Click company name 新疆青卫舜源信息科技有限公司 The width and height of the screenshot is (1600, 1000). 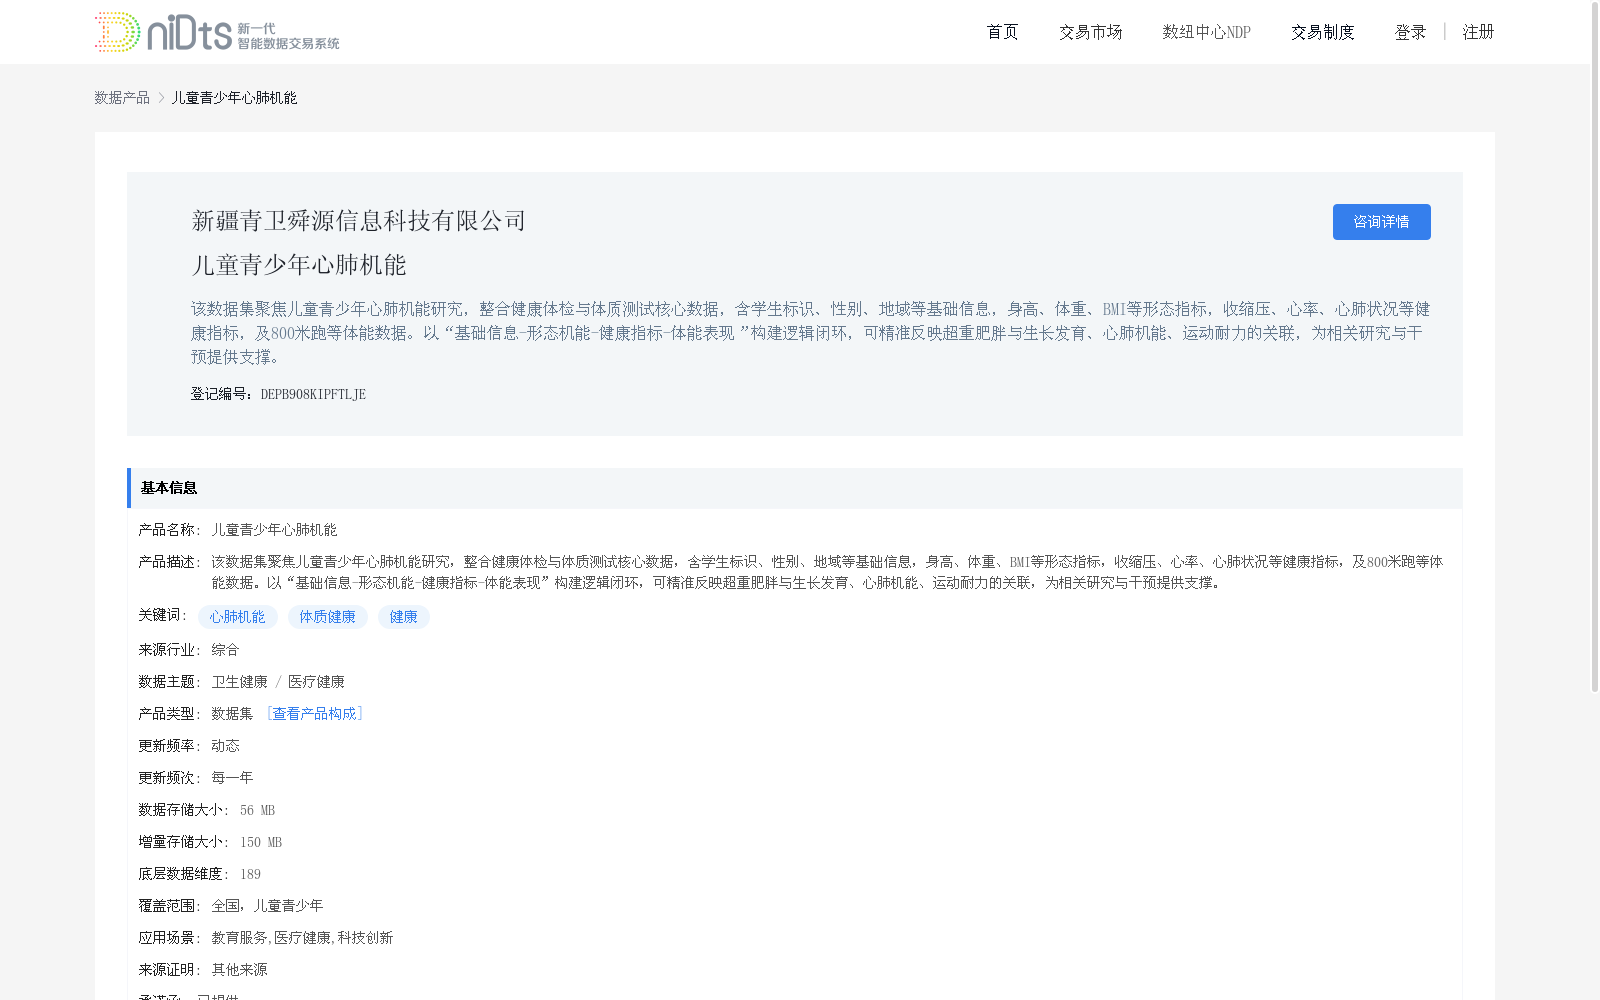tap(358, 221)
